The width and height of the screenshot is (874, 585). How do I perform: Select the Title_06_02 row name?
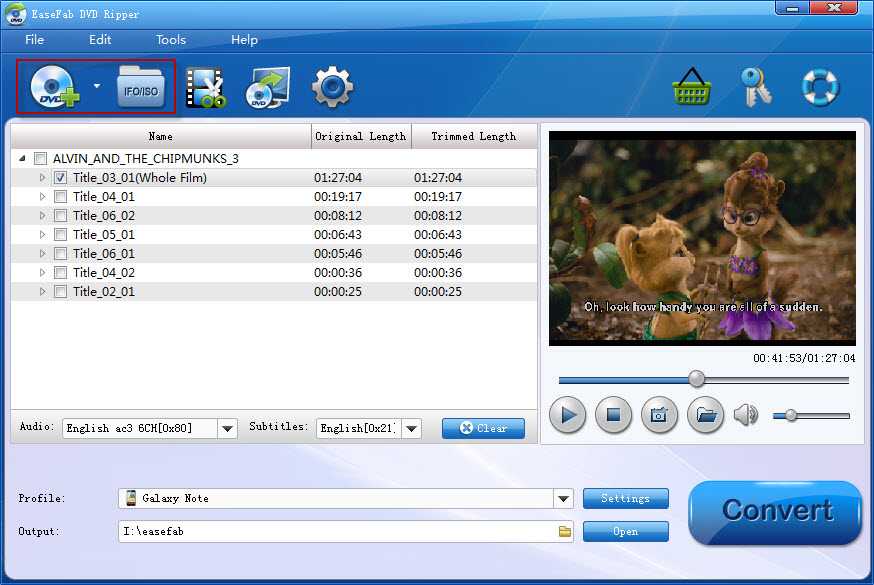(x=104, y=216)
